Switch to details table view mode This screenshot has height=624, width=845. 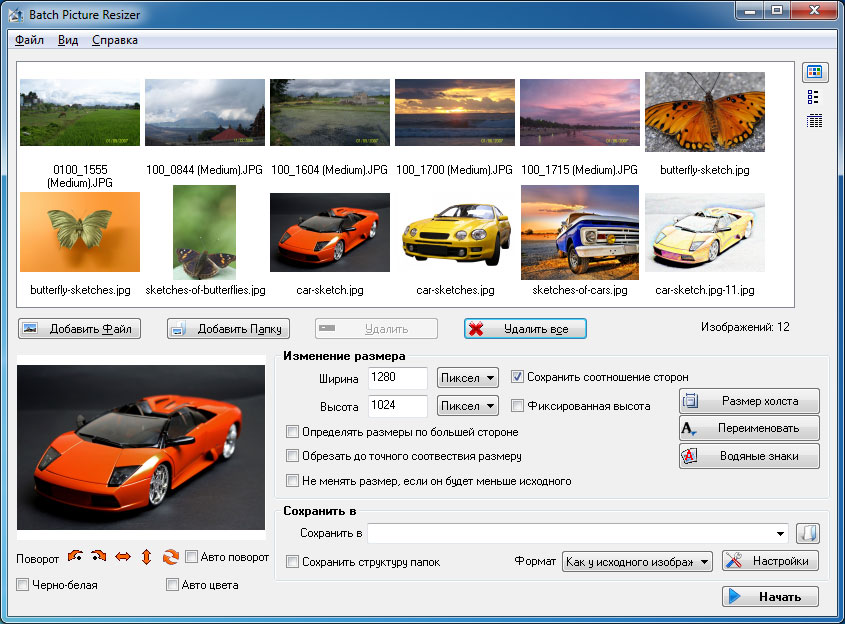point(814,121)
